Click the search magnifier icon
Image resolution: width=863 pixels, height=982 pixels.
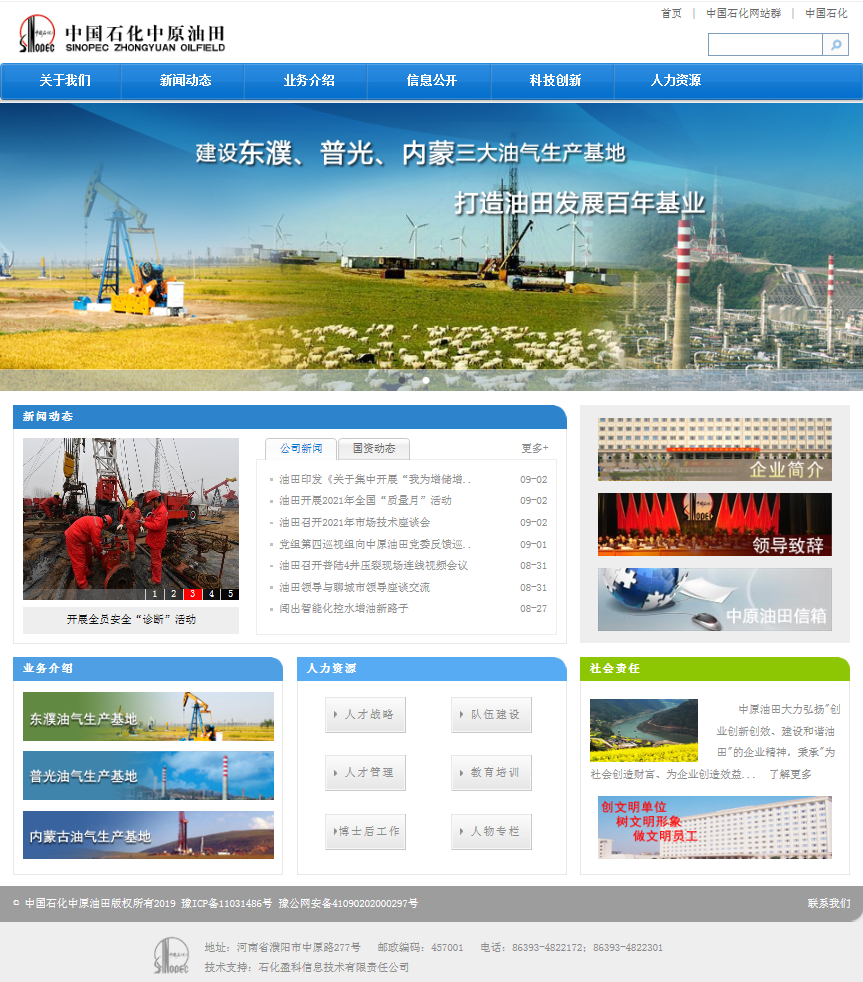click(835, 44)
